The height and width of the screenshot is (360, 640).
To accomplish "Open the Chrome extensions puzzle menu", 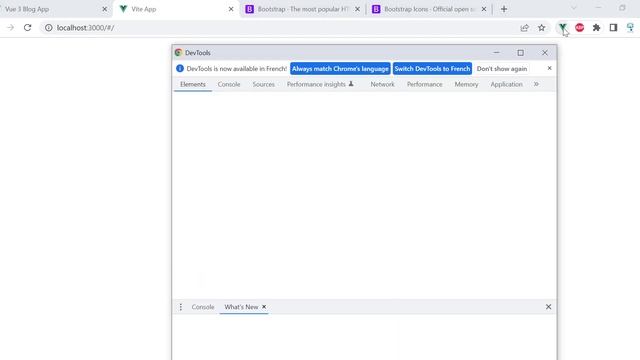I will (596, 27).
